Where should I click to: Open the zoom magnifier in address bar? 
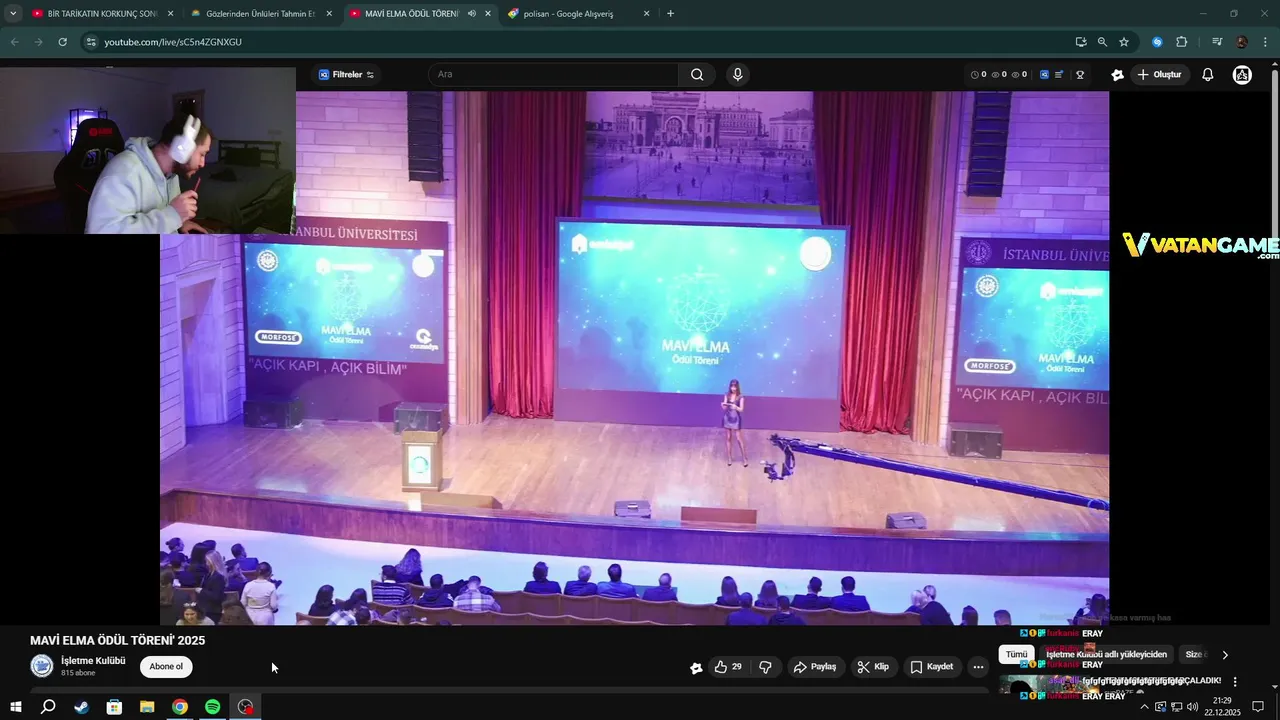(1102, 42)
